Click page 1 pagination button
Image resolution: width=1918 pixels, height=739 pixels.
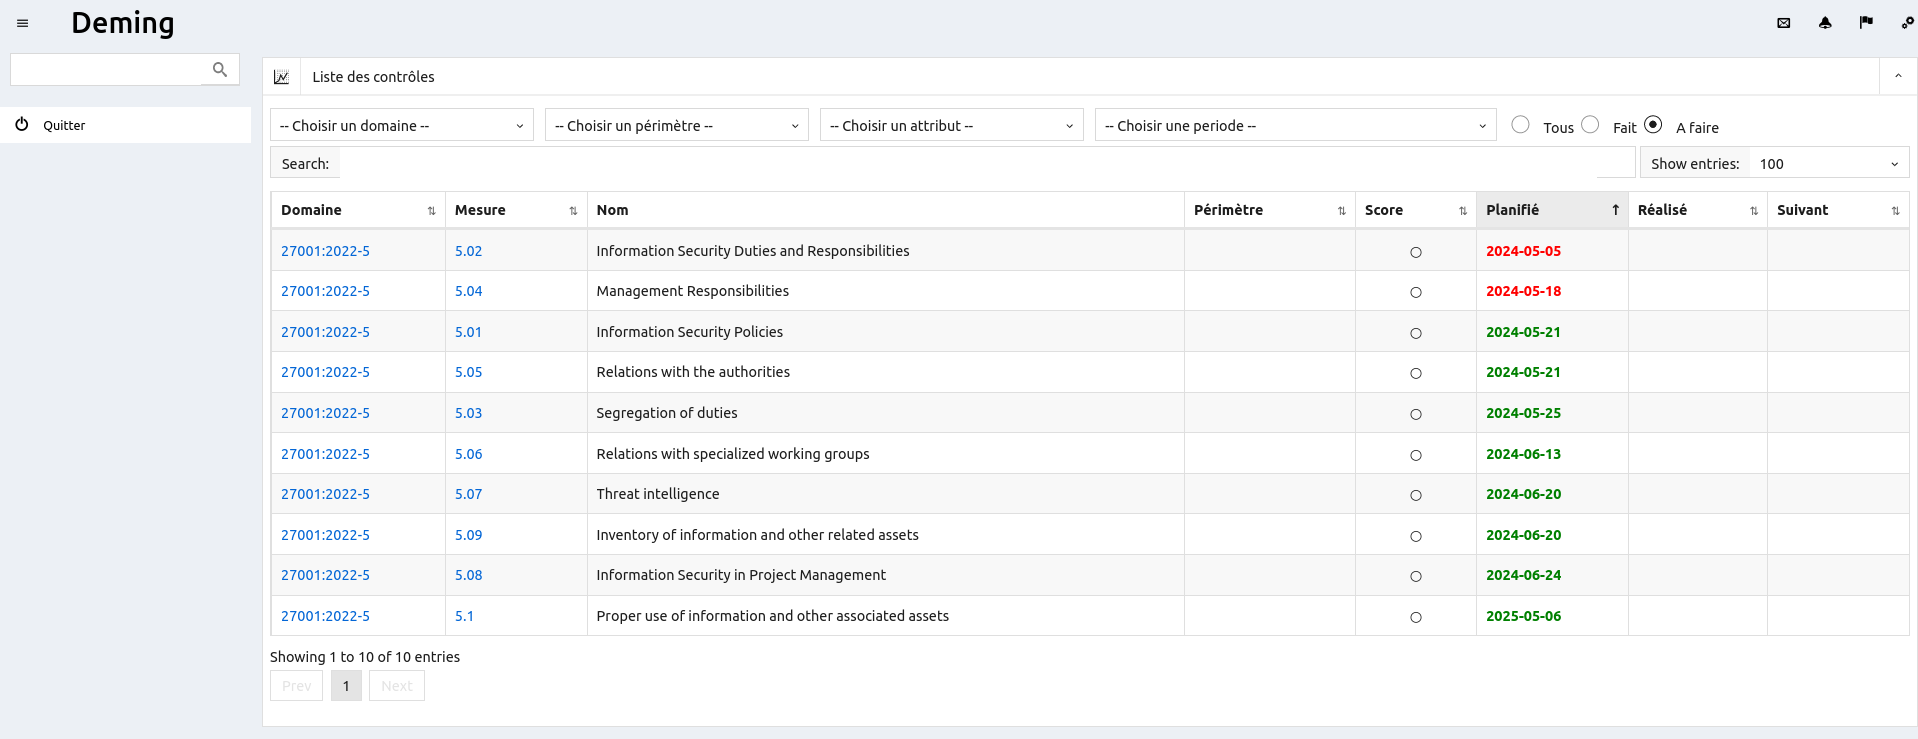[x=346, y=686]
